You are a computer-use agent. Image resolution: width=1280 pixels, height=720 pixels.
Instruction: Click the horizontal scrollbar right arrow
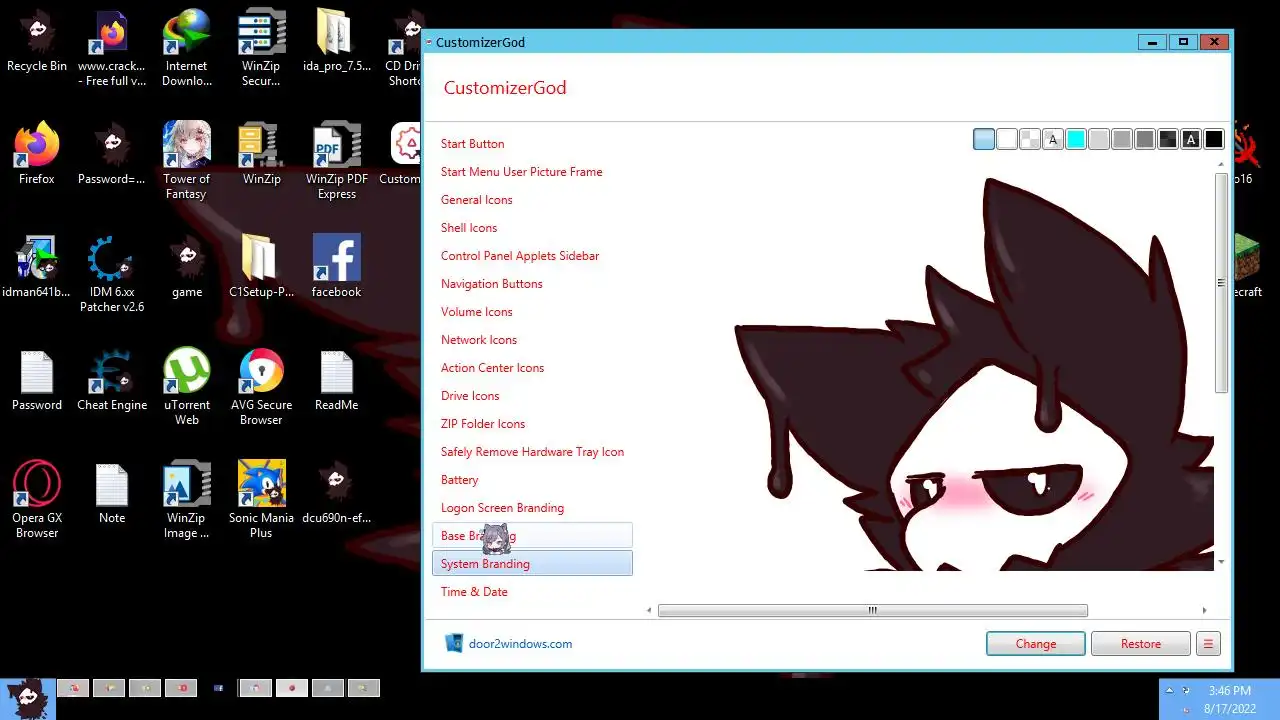1204,610
